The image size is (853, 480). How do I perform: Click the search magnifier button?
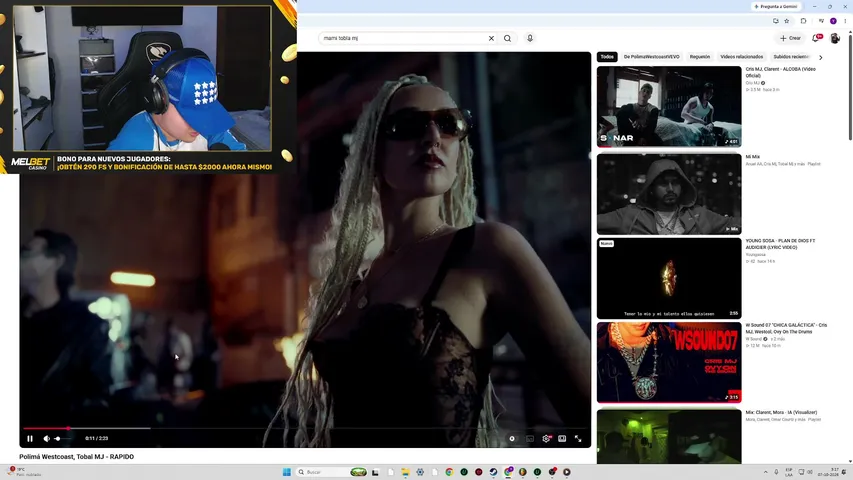(508, 38)
